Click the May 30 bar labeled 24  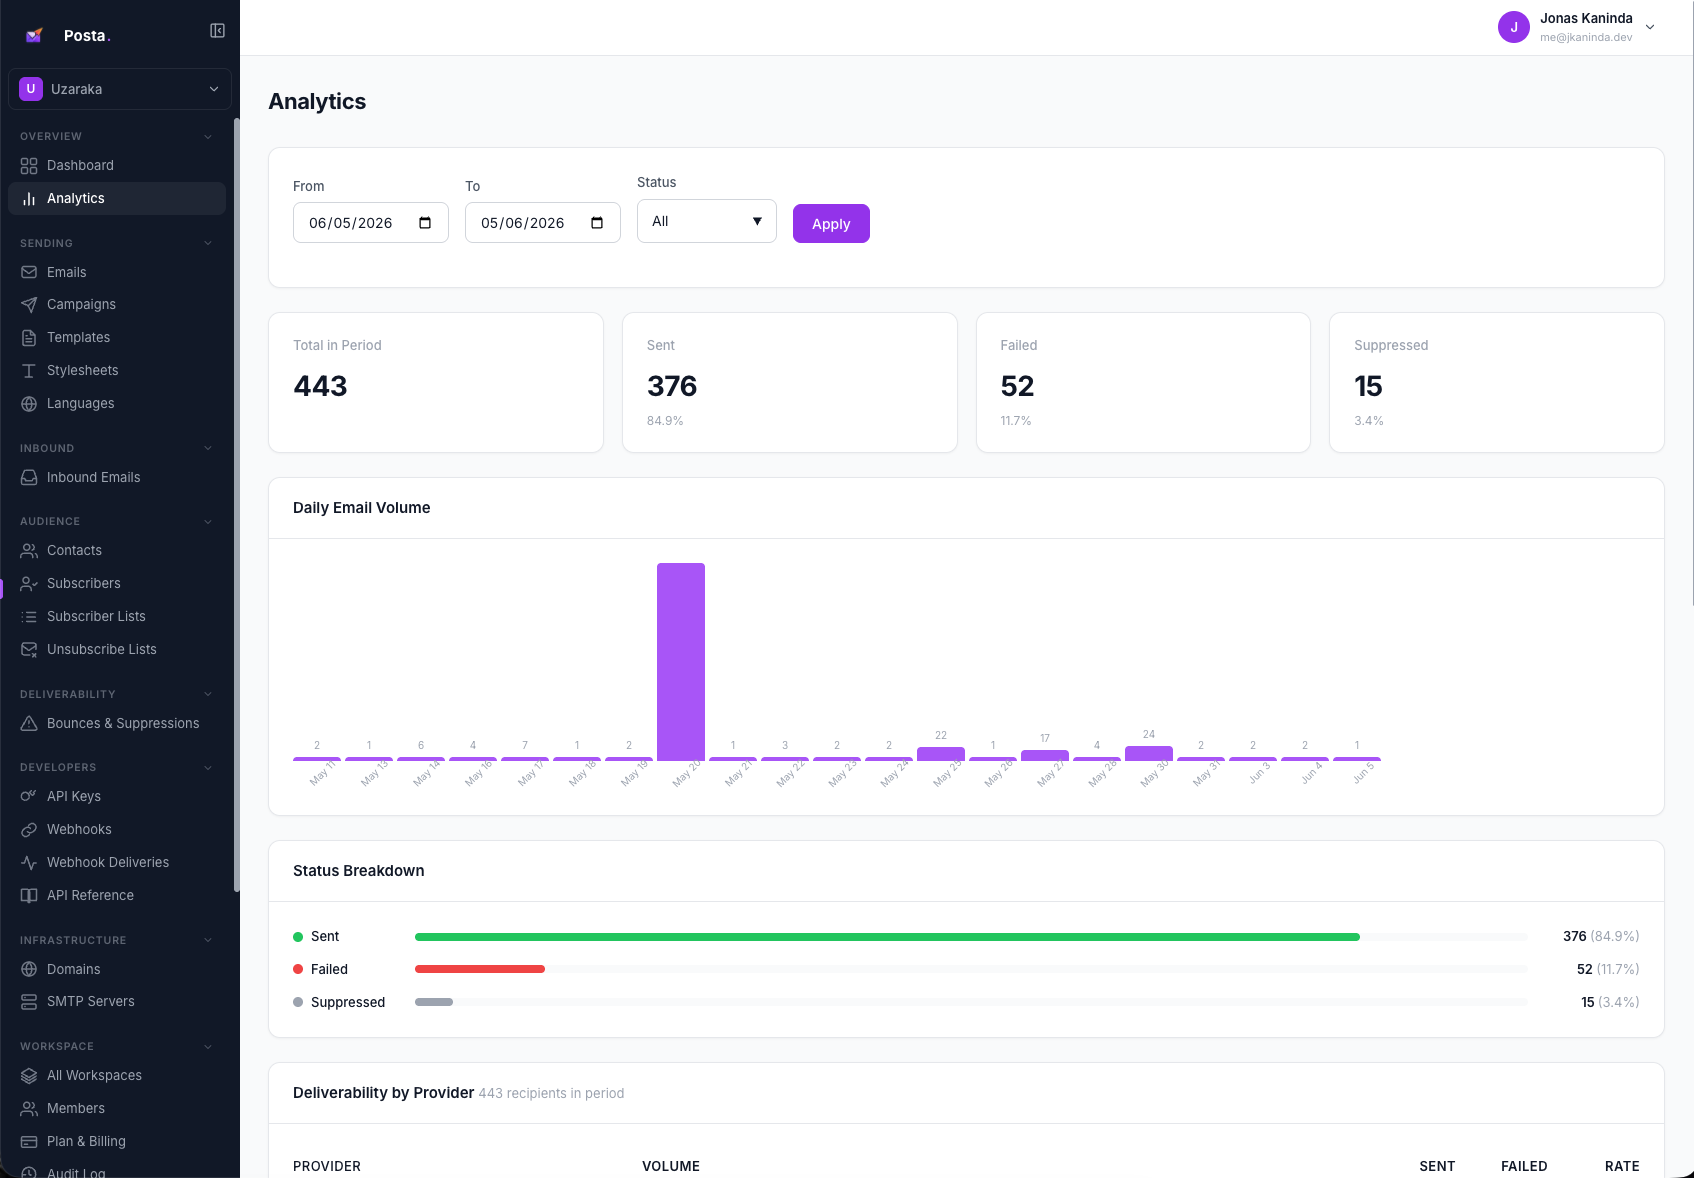[1149, 753]
